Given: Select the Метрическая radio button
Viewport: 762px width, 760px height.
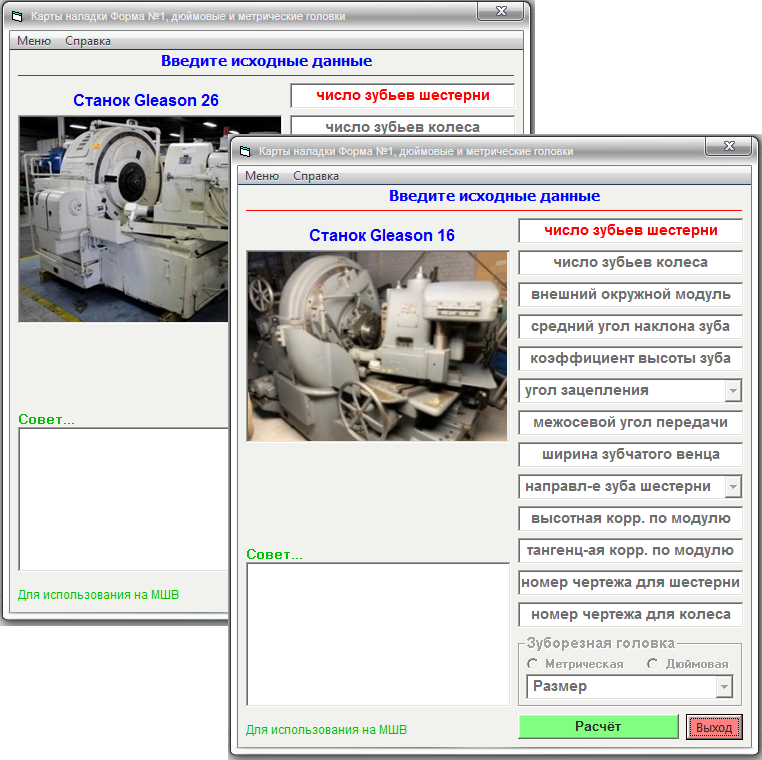Looking at the screenshot, I should (533, 664).
